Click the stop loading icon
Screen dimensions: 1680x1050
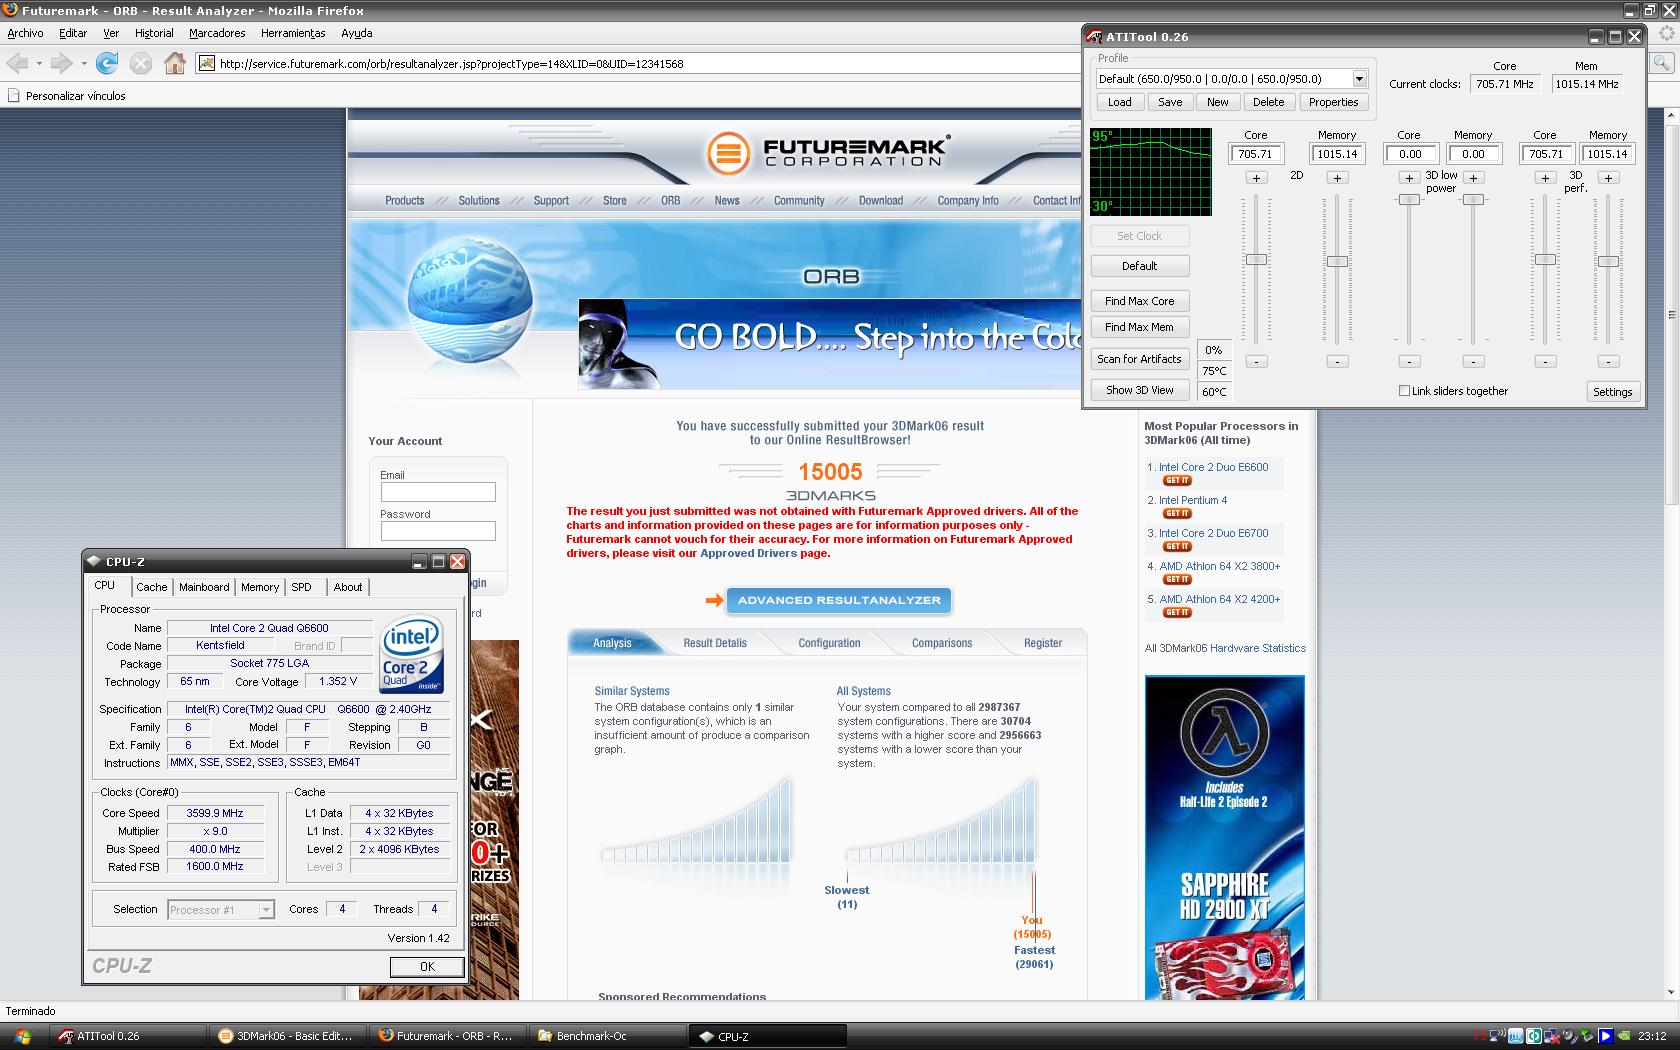pyautogui.click(x=141, y=63)
